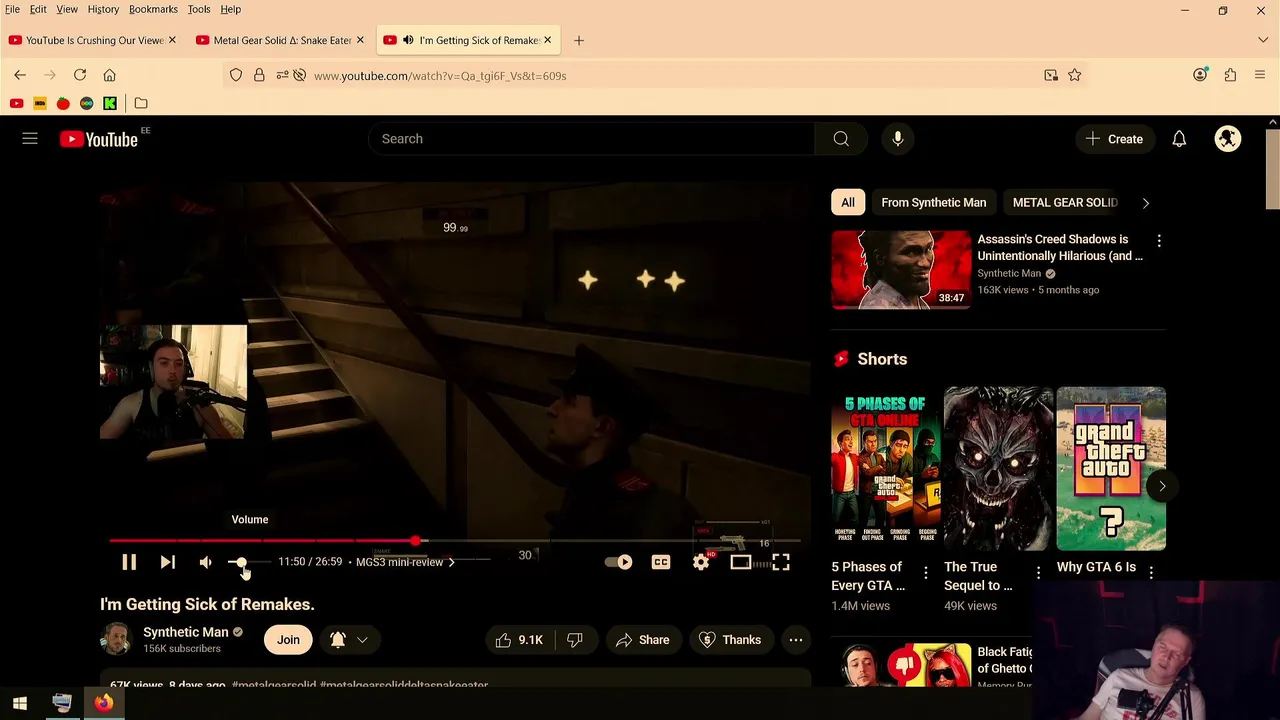The image size is (1280, 720).
Task: Open The True Sequel short thumbnail
Action: coord(998,469)
